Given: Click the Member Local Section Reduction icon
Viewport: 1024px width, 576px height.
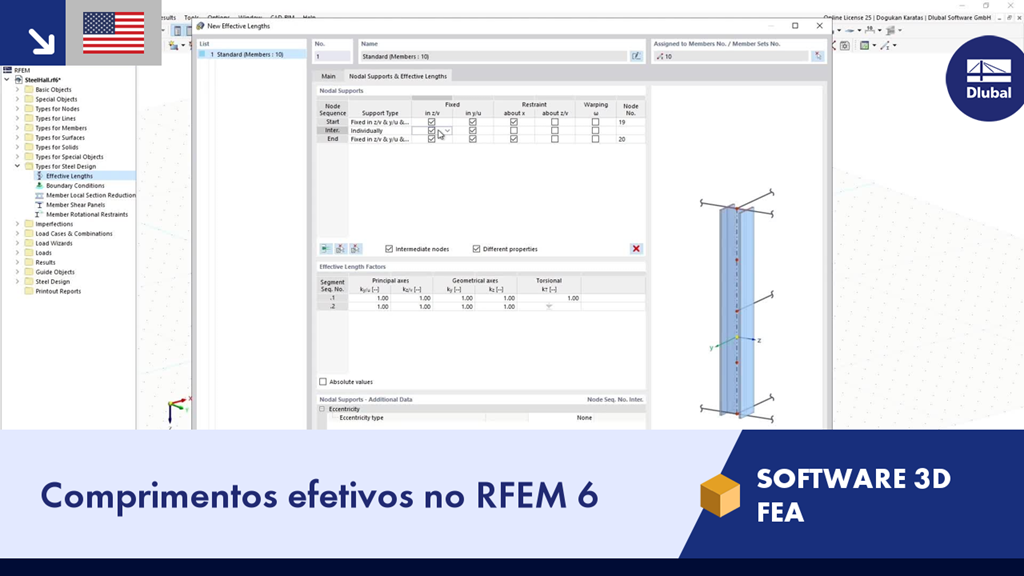Looking at the screenshot, I should [39, 195].
